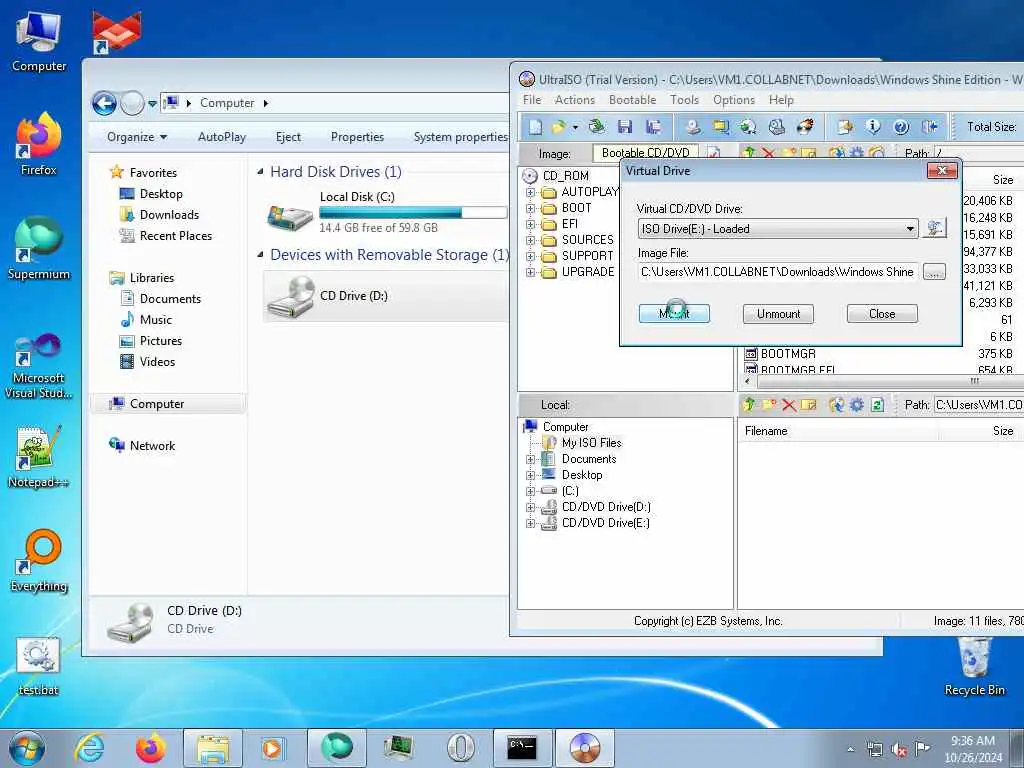The width and height of the screenshot is (1024, 768).
Task: Click Internet Explorer in the taskbar
Action: pyautogui.click(x=89, y=748)
